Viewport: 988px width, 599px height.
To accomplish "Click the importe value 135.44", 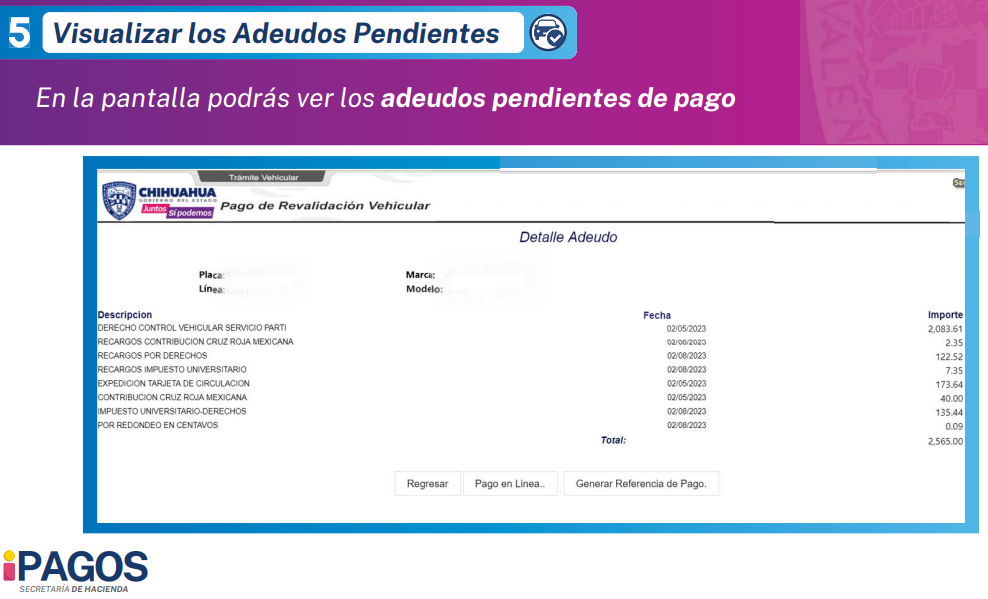I will coord(949,413).
